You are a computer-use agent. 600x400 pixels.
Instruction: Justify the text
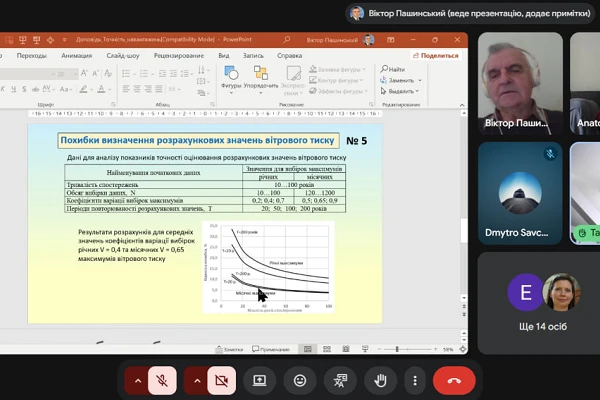159,89
